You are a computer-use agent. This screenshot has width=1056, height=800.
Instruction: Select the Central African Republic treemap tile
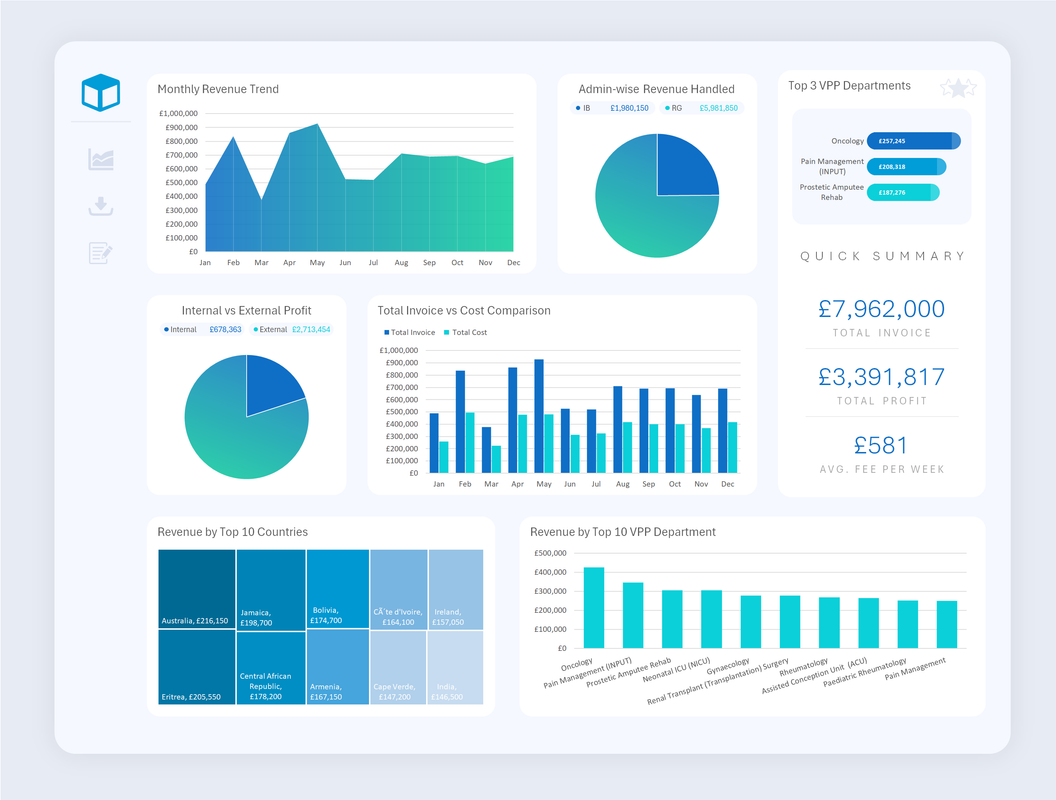click(x=271, y=668)
